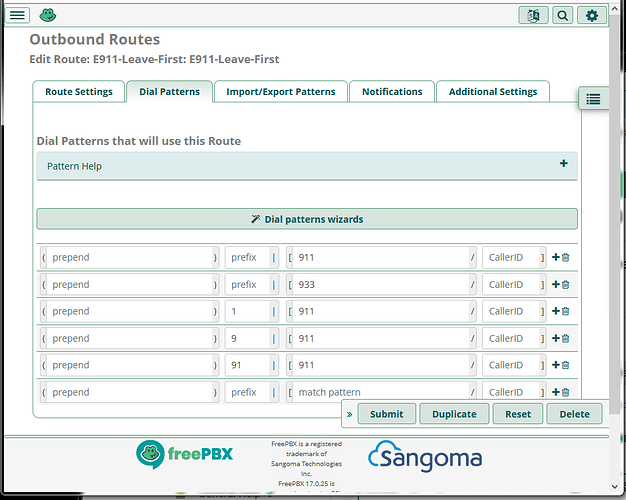Image resolution: width=626 pixels, height=500 pixels.
Task: Open the search magnifier icon
Action: (x=563, y=15)
